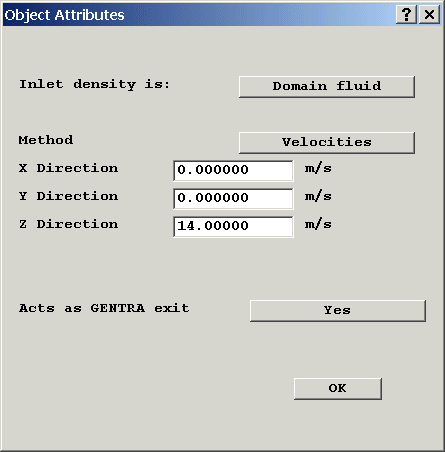Click the m/s unit beside Z Direction
This screenshot has width=445, height=452.
pos(318,225)
